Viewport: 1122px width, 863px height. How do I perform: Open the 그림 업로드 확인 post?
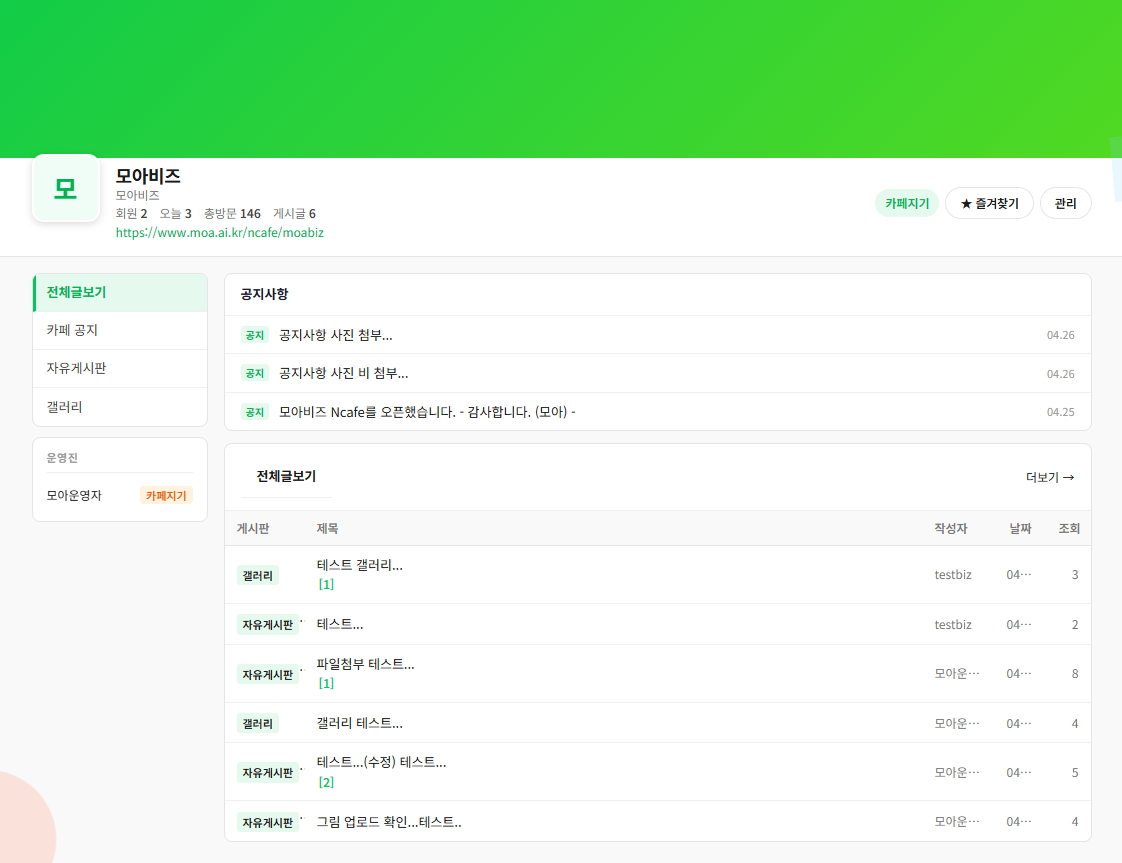(x=388, y=822)
